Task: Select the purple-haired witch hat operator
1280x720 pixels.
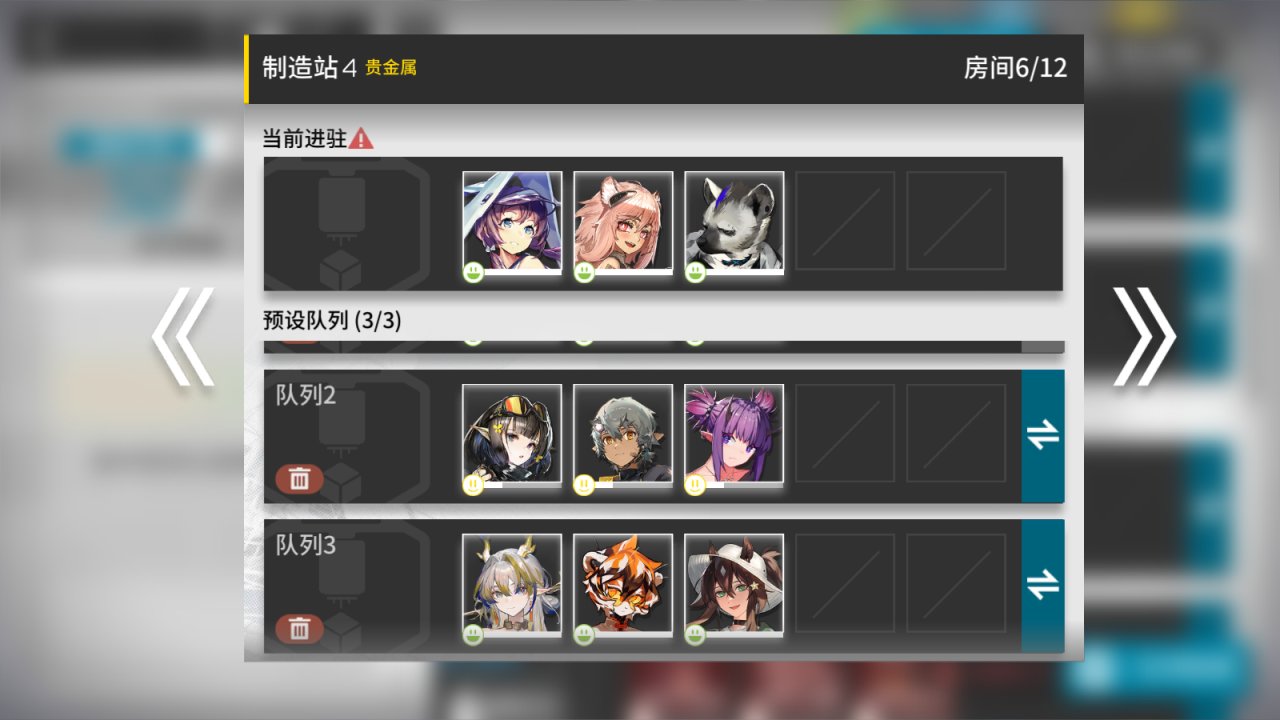Action: click(512, 222)
